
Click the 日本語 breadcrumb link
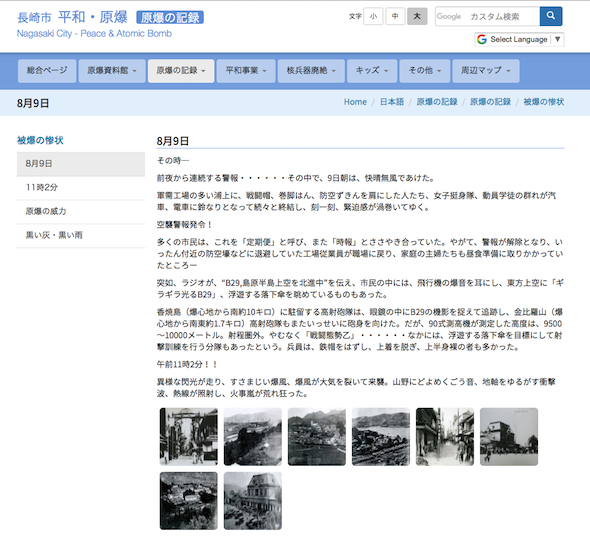point(392,102)
